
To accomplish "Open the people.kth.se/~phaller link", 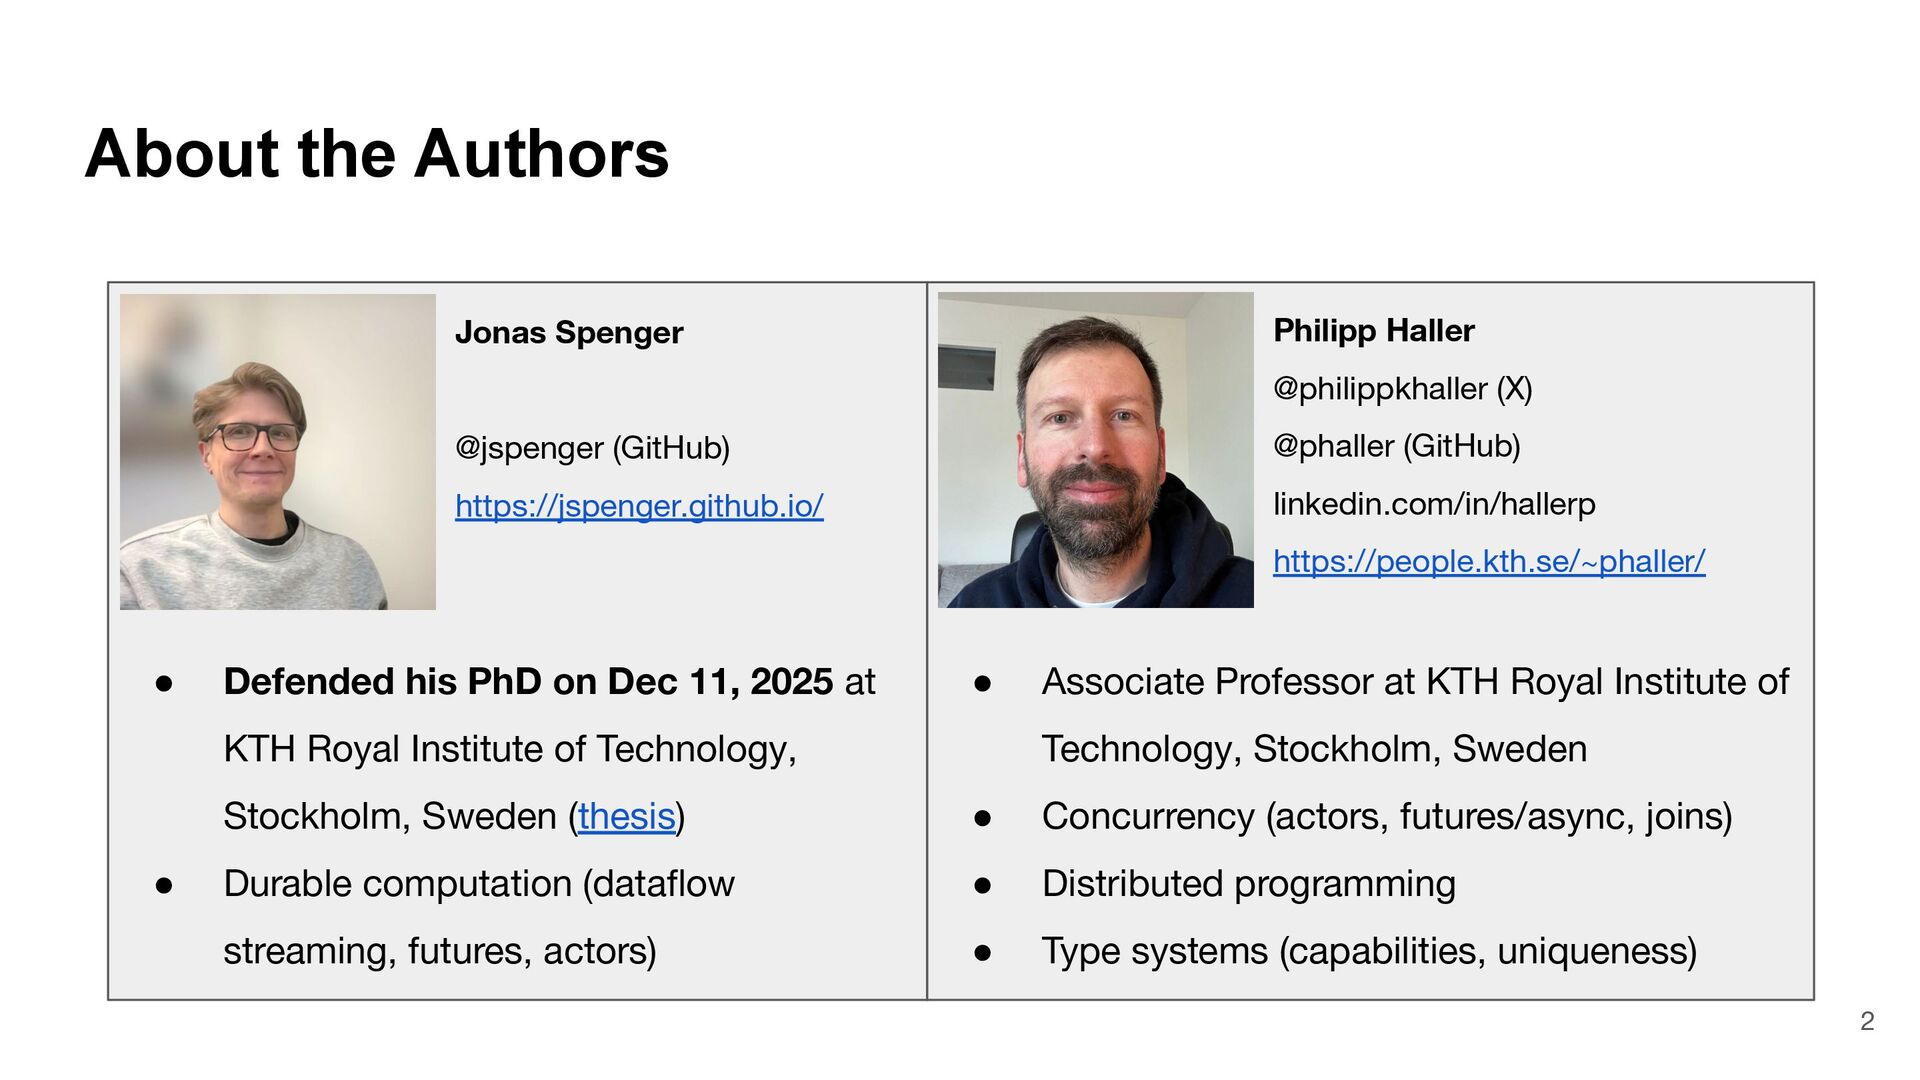I will pos(1489,561).
